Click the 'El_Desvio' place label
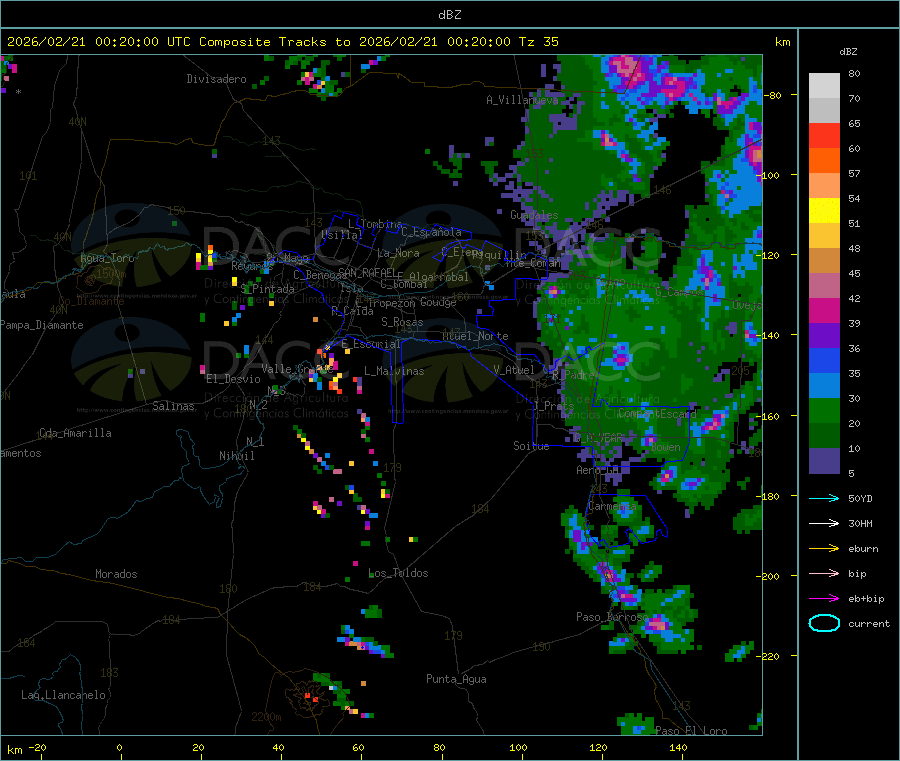Image resolution: width=900 pixels, height=761 pixels. (x=233, y=379)
